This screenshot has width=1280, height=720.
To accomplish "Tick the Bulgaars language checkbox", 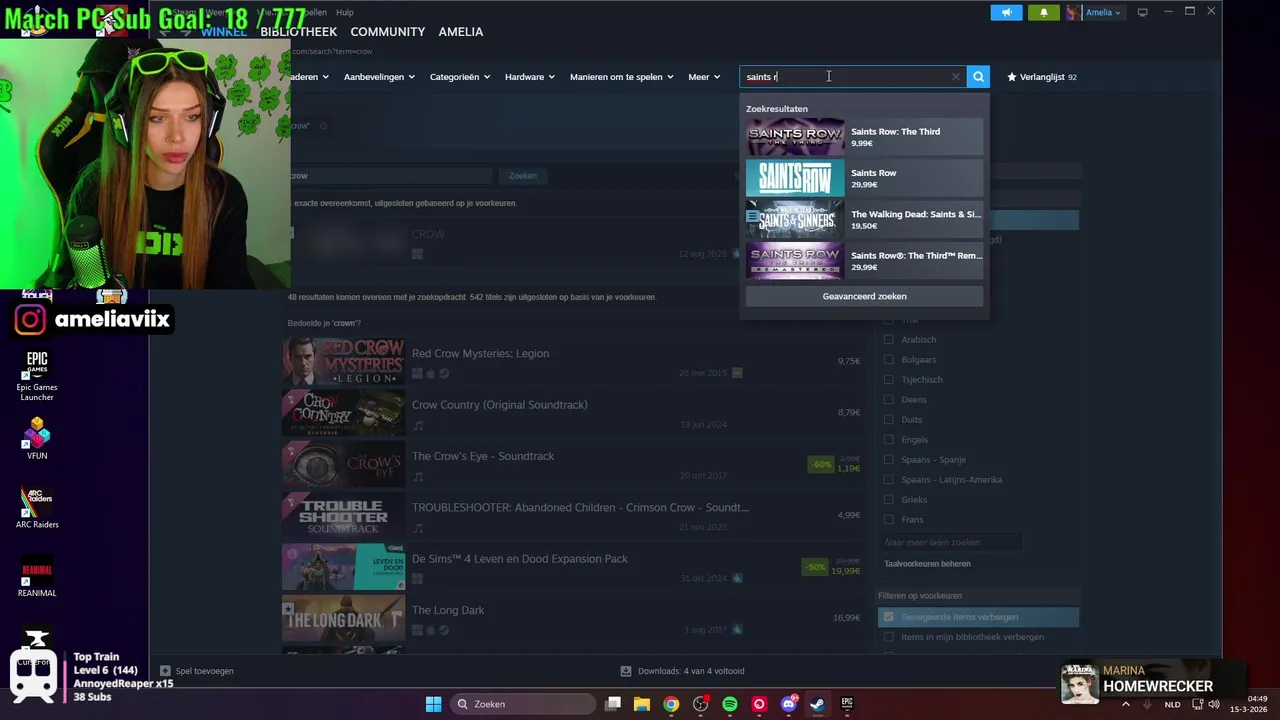I will click(x=888, y=359).
